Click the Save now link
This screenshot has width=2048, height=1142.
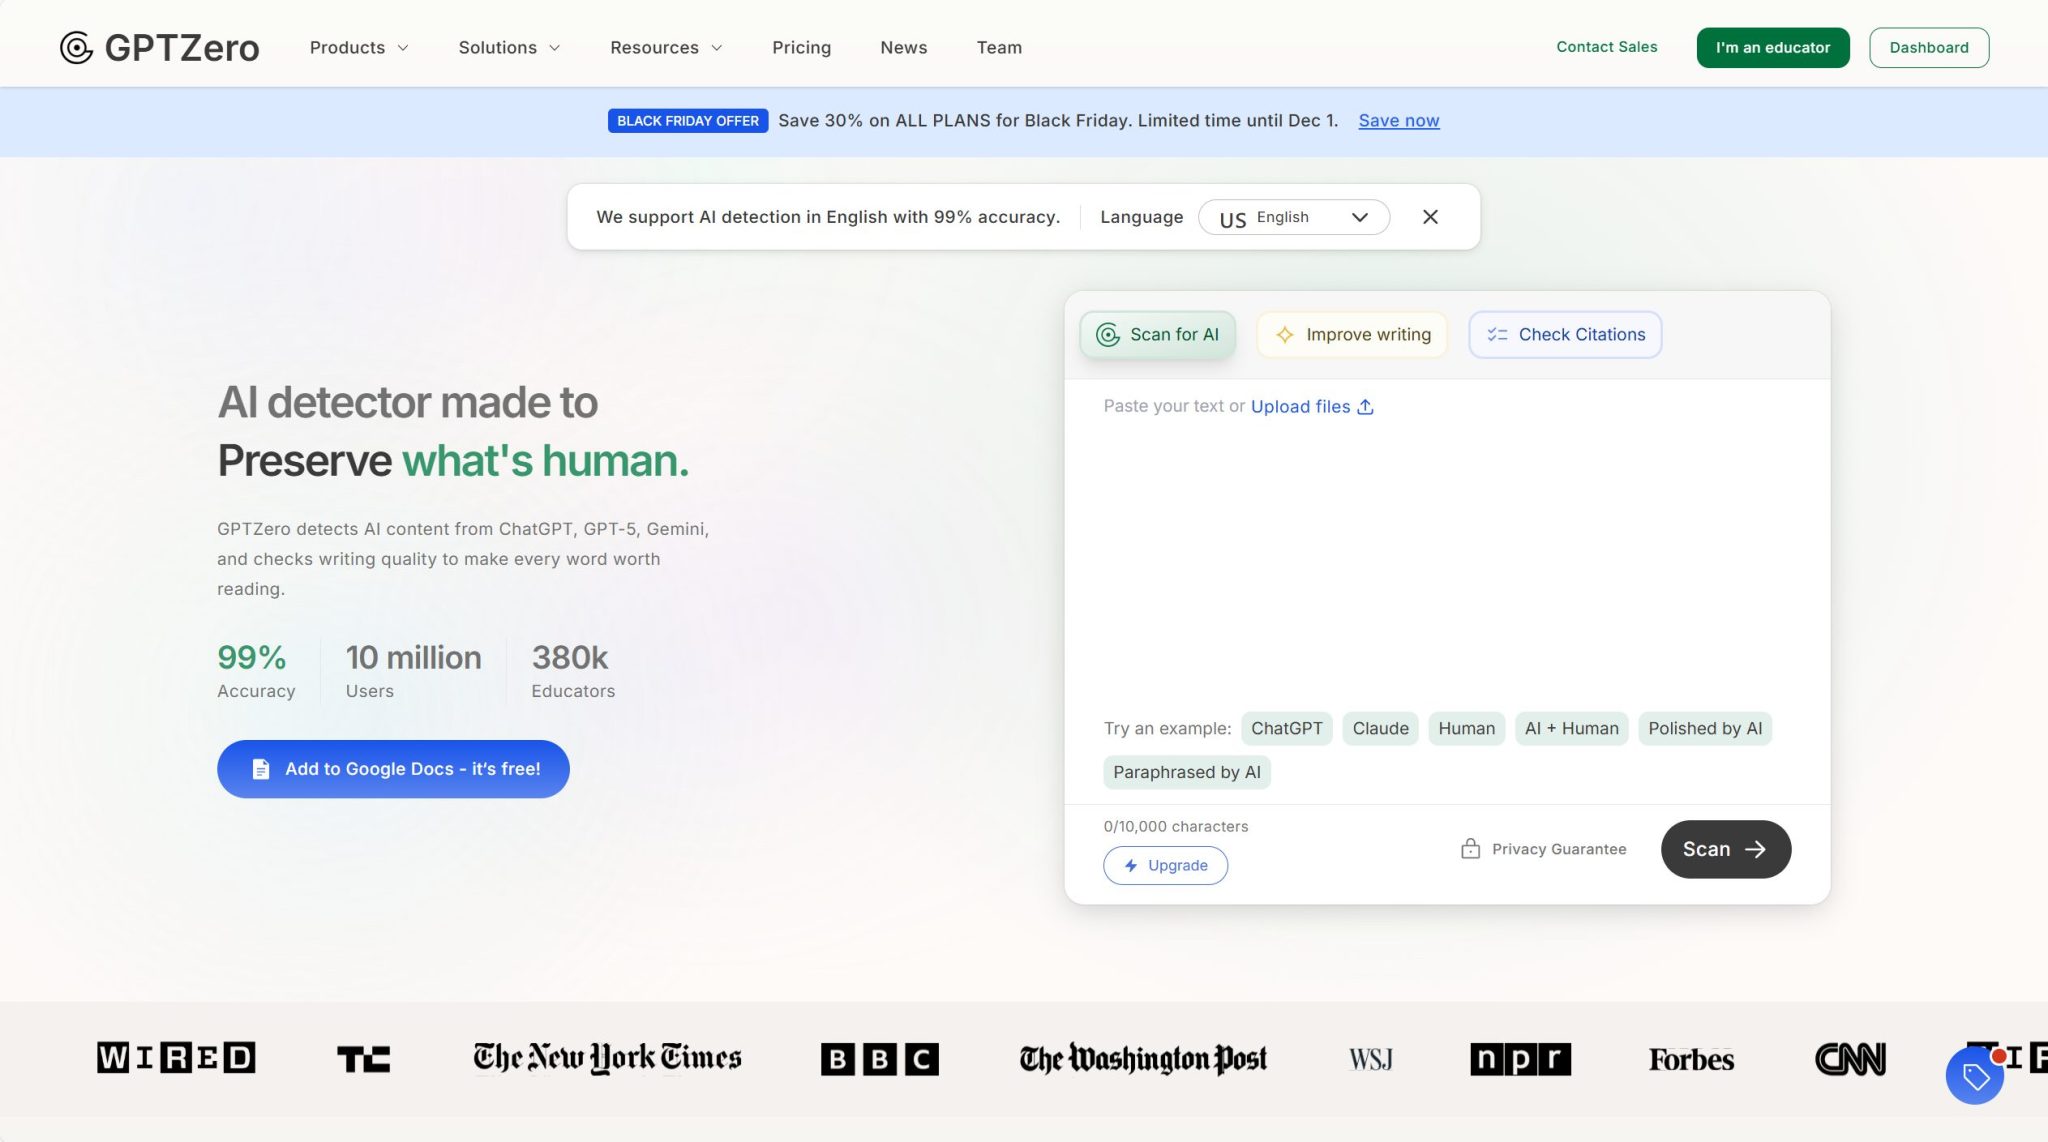pyautogui.click(x=1398, y=120)
